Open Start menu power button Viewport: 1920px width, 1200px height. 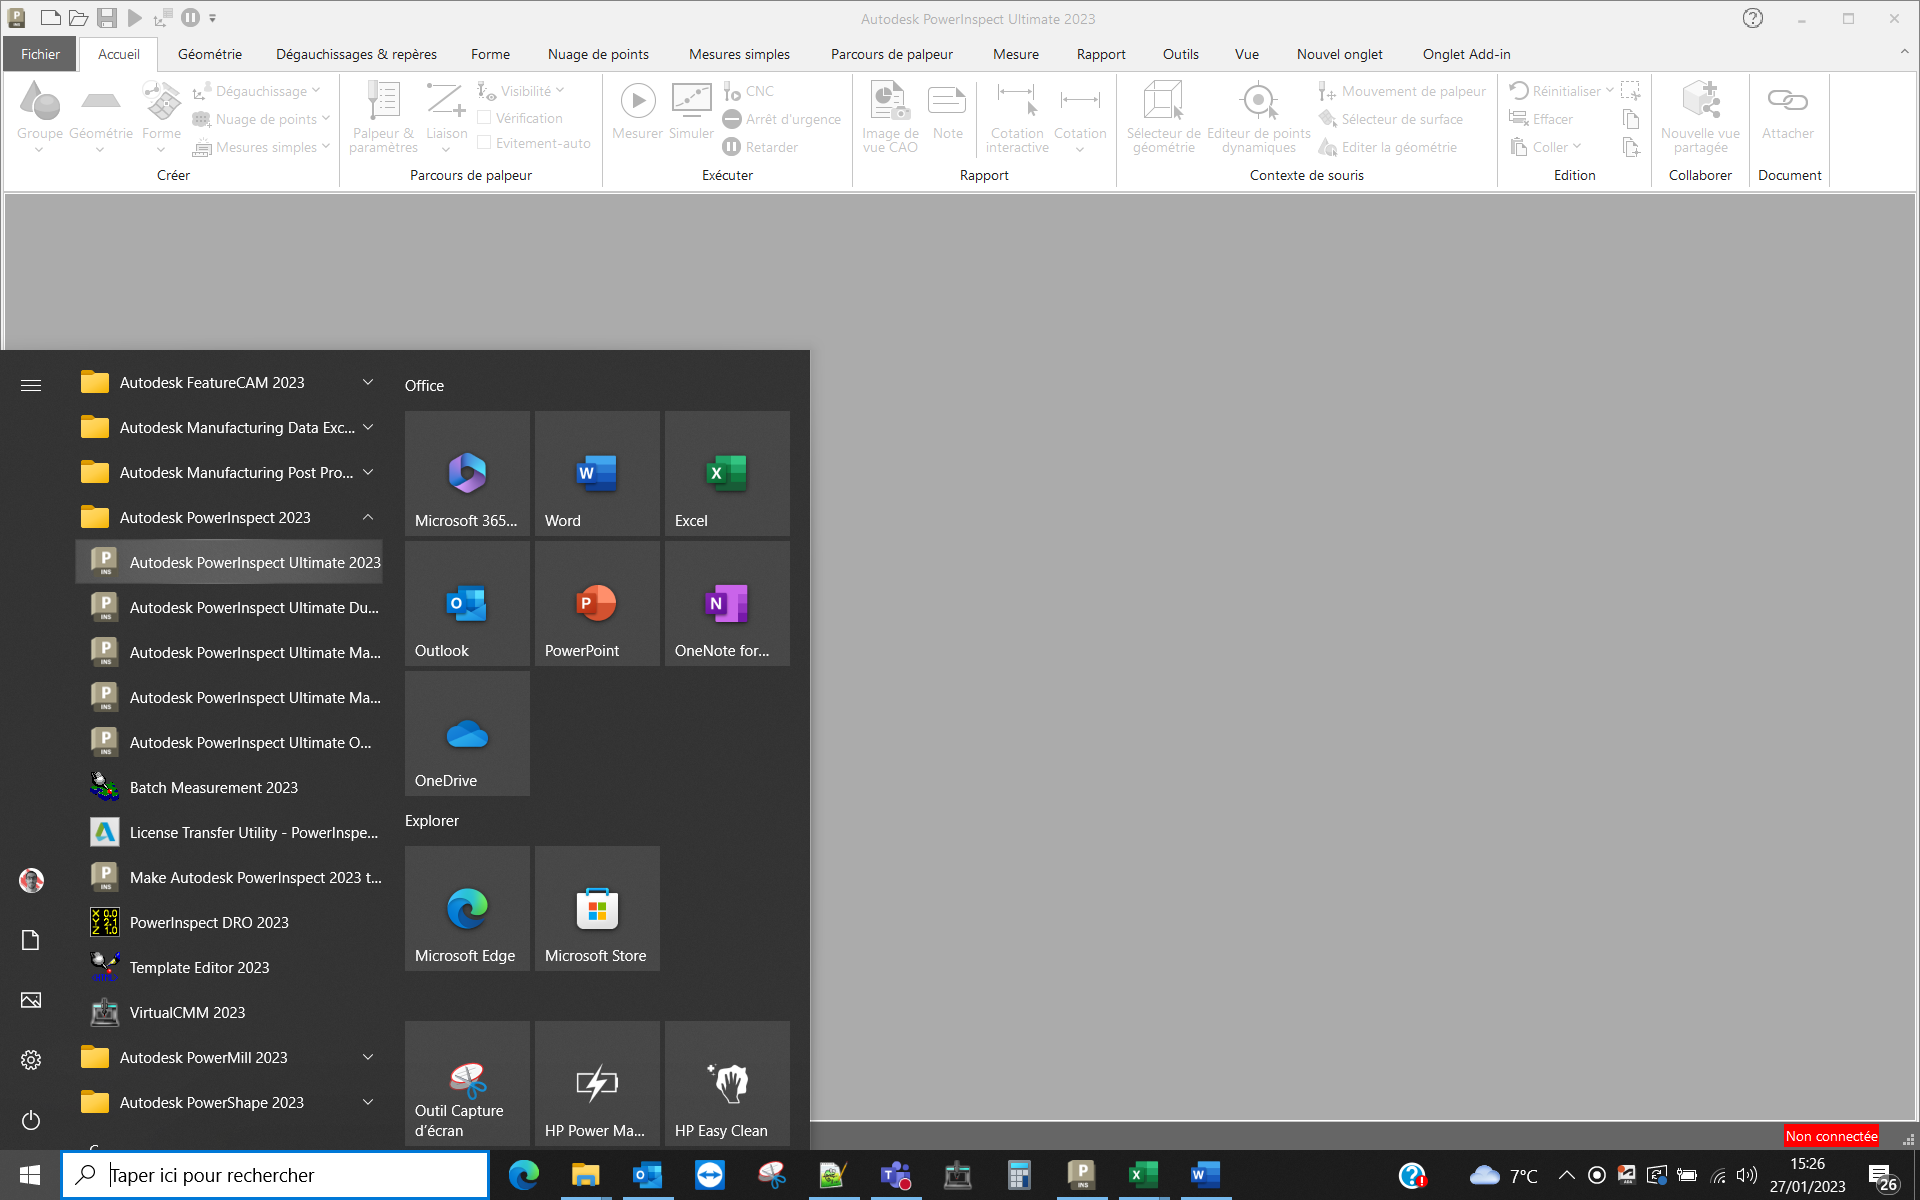tap(31, 1120)
